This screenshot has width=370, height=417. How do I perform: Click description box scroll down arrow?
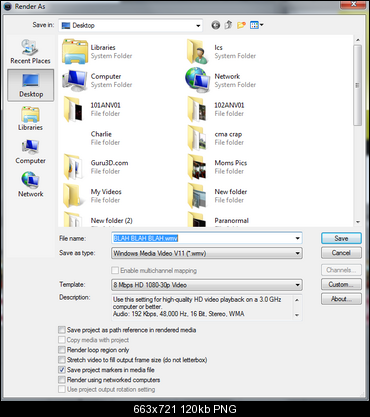[297, 315]
